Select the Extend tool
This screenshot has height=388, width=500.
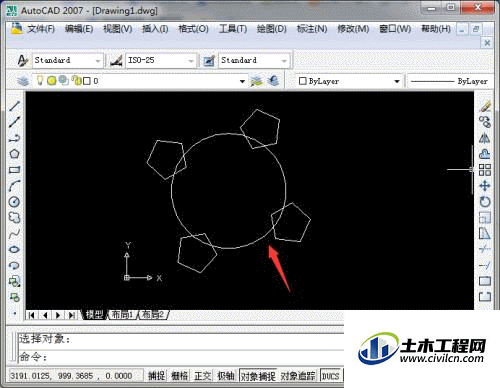[485, 265]
